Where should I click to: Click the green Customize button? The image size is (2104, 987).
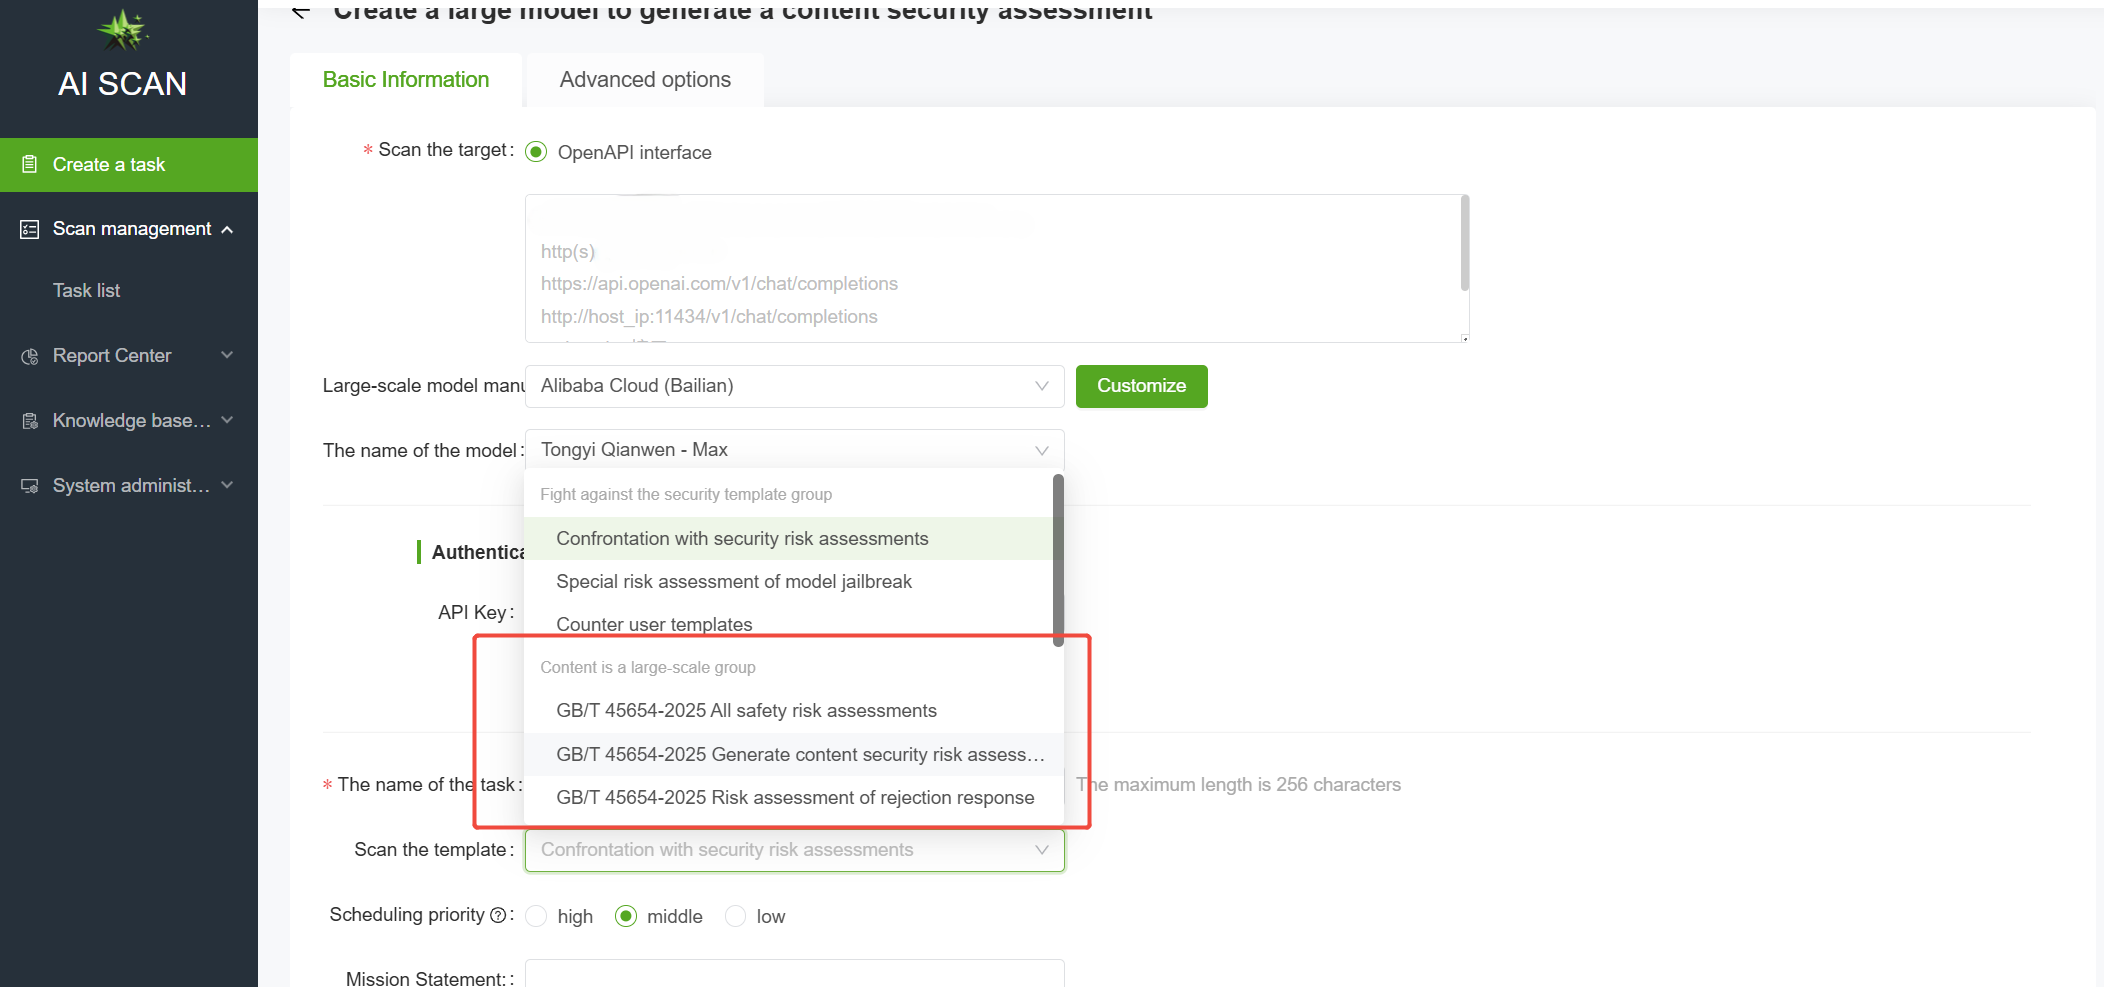coord(1141,386)
